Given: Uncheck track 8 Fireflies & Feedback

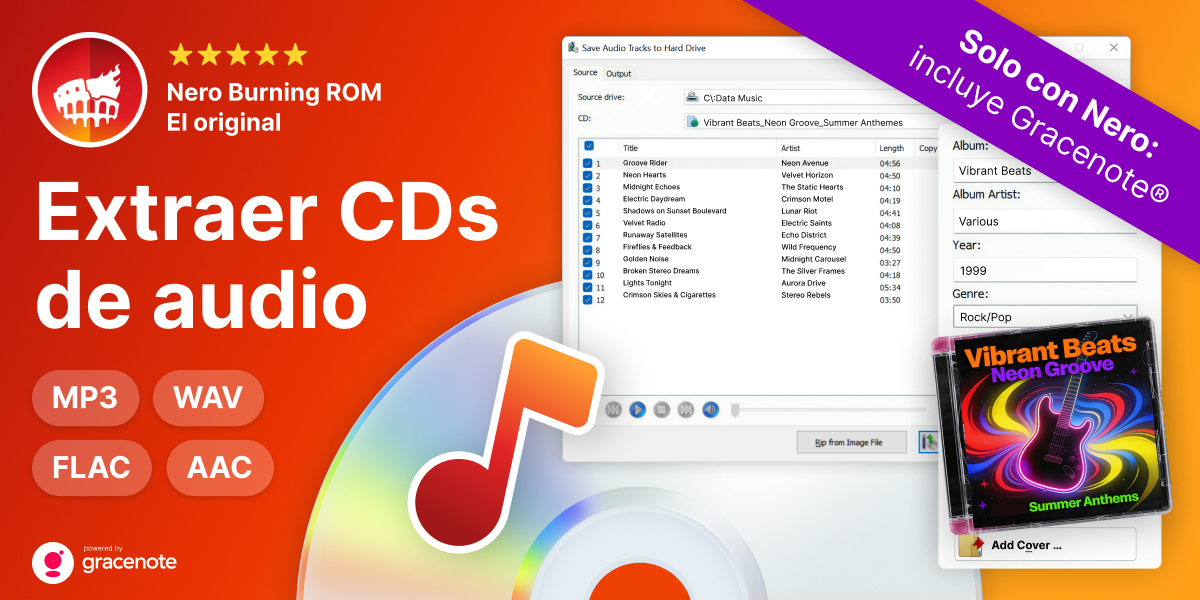Looking at the screenshot, I should pyautogui.click(x=587, y=248).
